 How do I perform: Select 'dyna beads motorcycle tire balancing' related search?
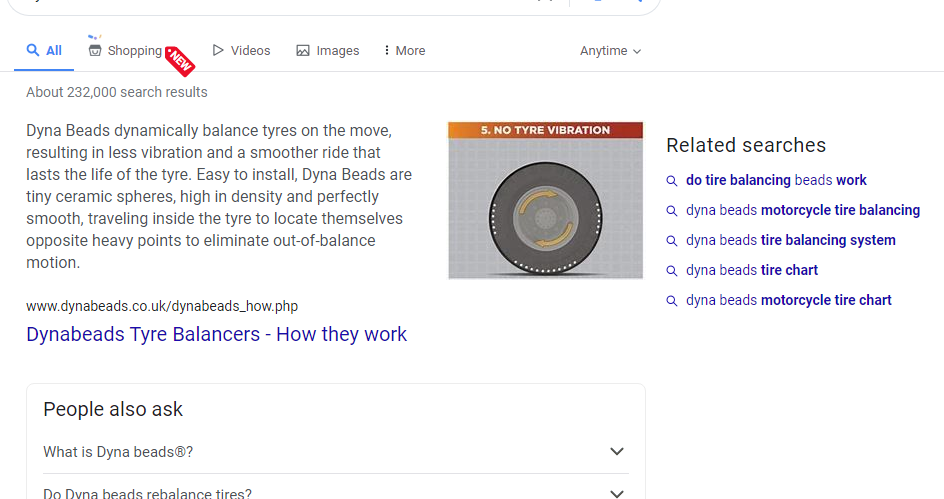(x=803, y=210)
